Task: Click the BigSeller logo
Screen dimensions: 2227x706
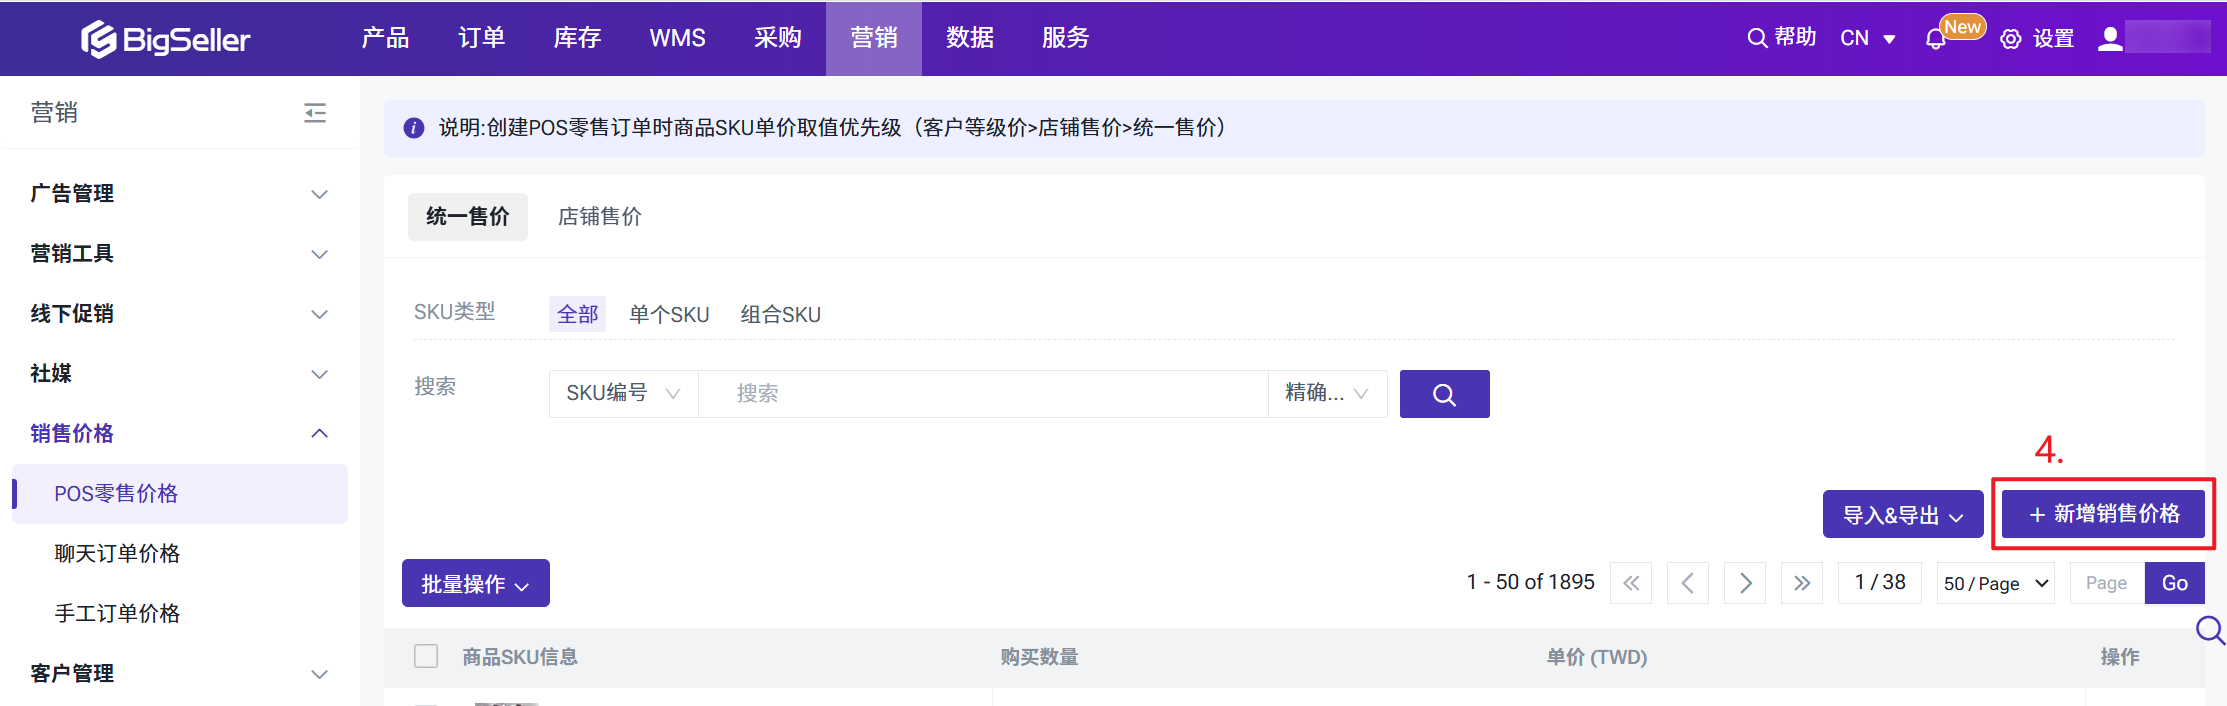Action: point(166,39)
